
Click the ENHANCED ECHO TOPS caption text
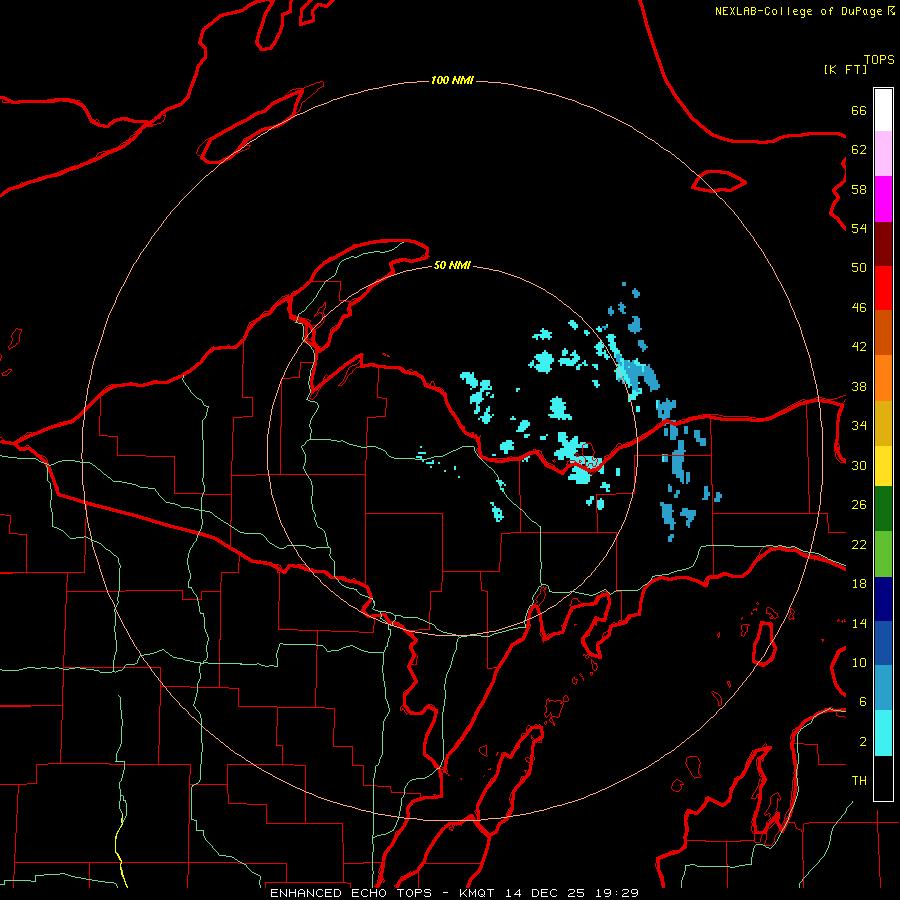tap(354, 893)
